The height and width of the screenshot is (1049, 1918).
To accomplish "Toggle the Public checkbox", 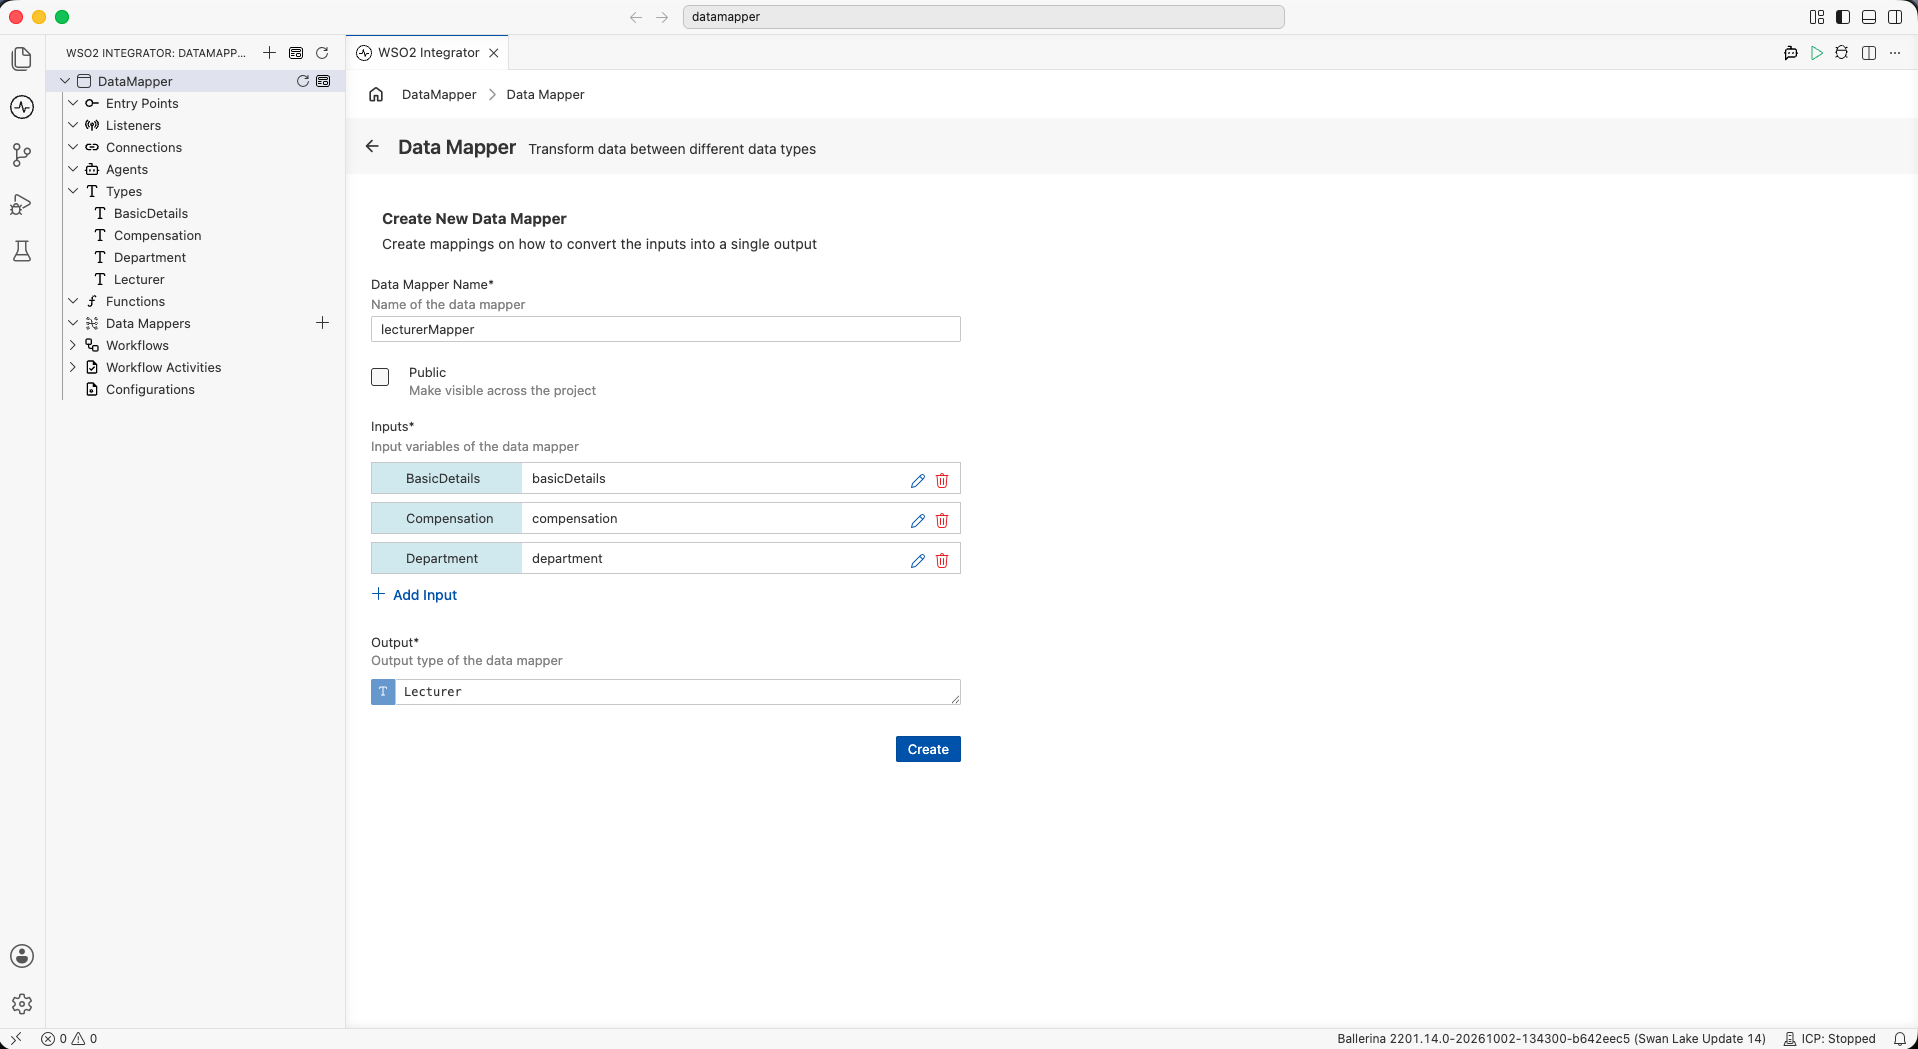I will (x=380, y=377).
